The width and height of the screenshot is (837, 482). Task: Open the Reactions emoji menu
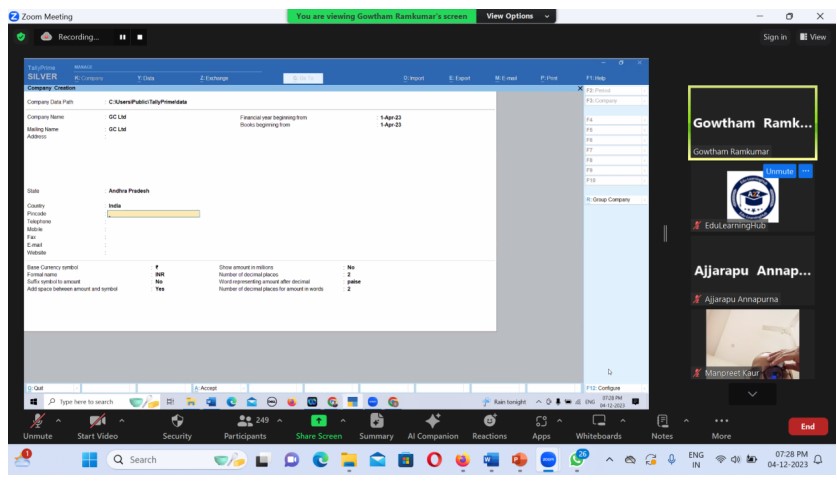click(x=489, y=423)
